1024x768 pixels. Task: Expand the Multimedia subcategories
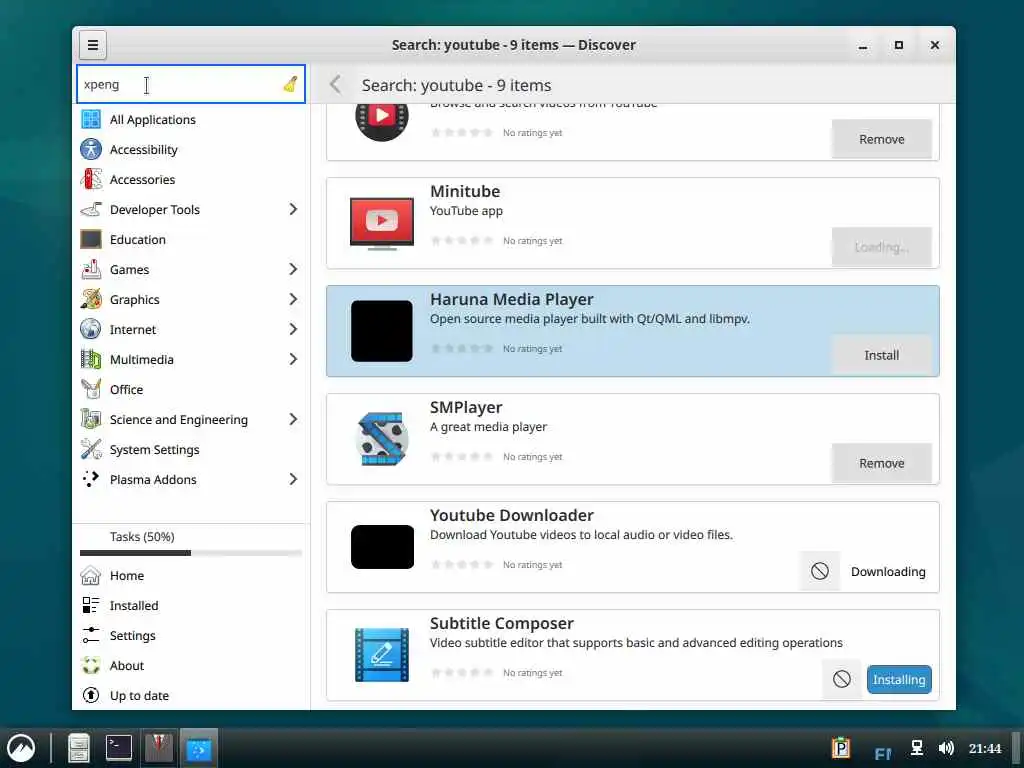click(x=293, y=359)
